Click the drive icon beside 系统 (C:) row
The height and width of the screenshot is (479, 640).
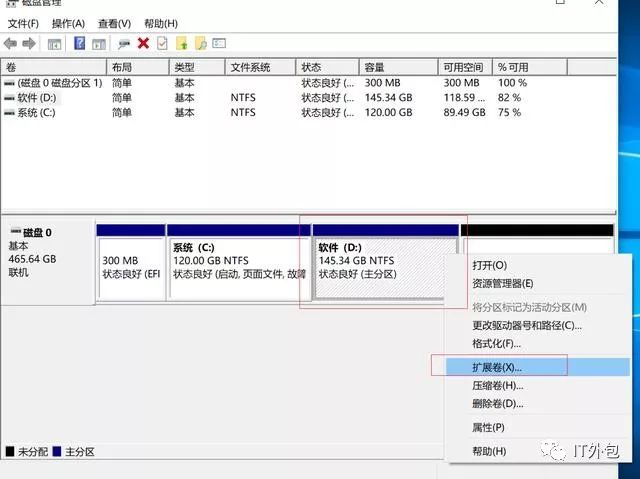[x=9, y=113]
